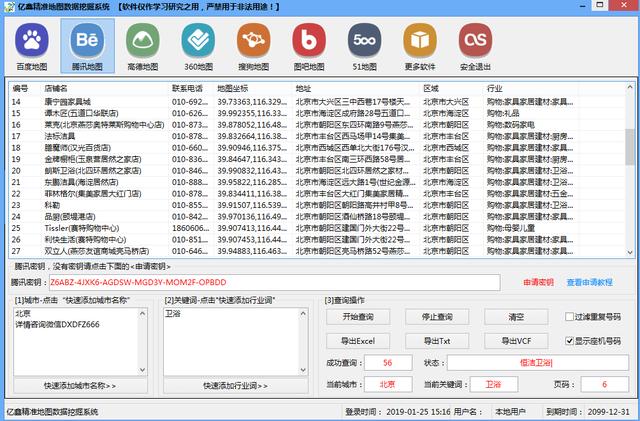Toggle the 过滤重复号码 checkbox
Image resolution: width=640 pixels, height=421 pixels.
pos(568,317)
